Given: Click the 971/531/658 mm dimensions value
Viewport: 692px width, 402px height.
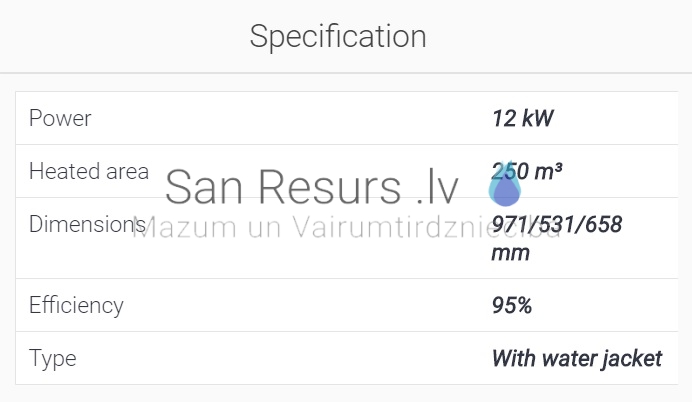Looking at the screenshot, I should pos(557,238).
